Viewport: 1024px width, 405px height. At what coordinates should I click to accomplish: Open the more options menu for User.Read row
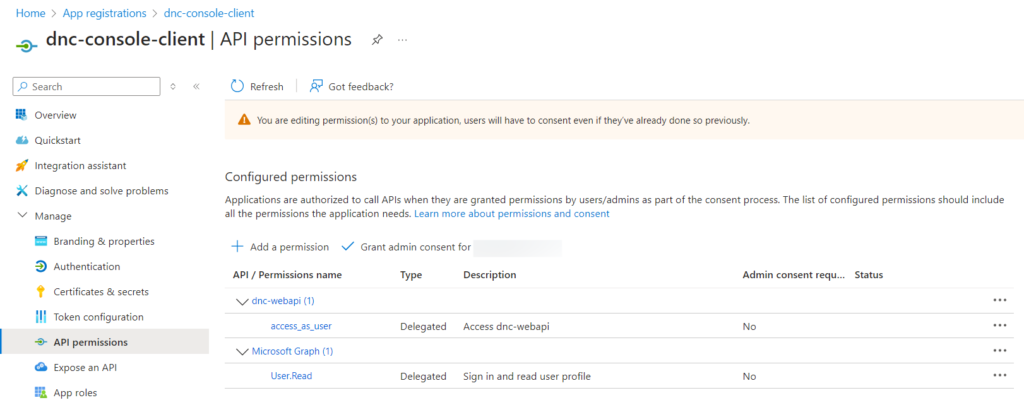(999, 376)
